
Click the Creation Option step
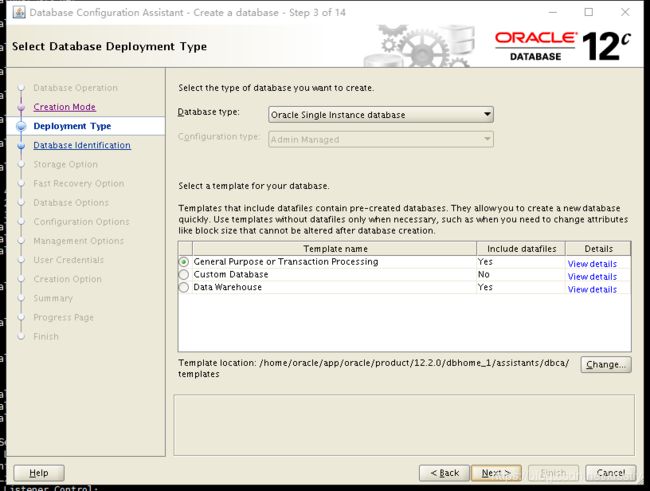click(68, 279)
